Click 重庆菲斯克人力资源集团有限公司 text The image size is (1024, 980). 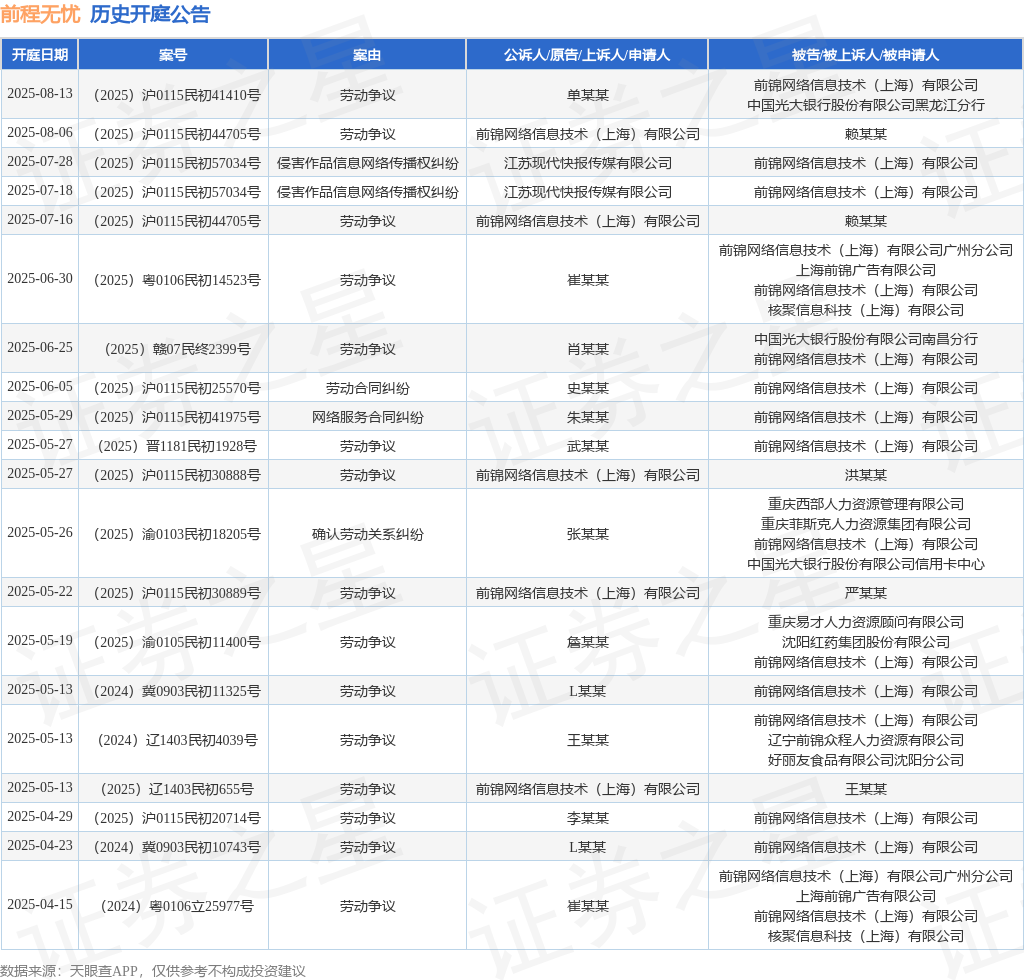tap(866, 524)
